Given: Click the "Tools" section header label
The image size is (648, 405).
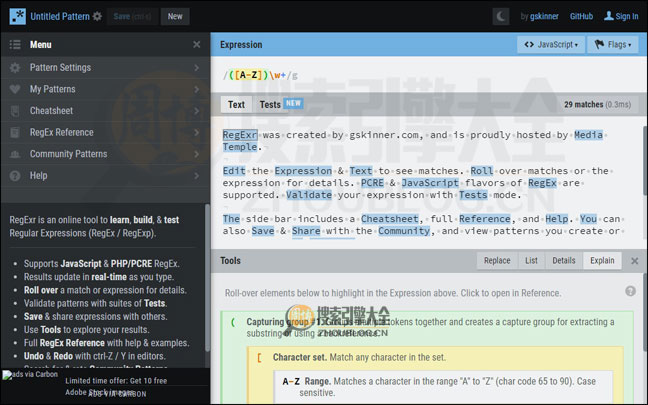Looking at the screenshot, I should [x=230, y=261].
